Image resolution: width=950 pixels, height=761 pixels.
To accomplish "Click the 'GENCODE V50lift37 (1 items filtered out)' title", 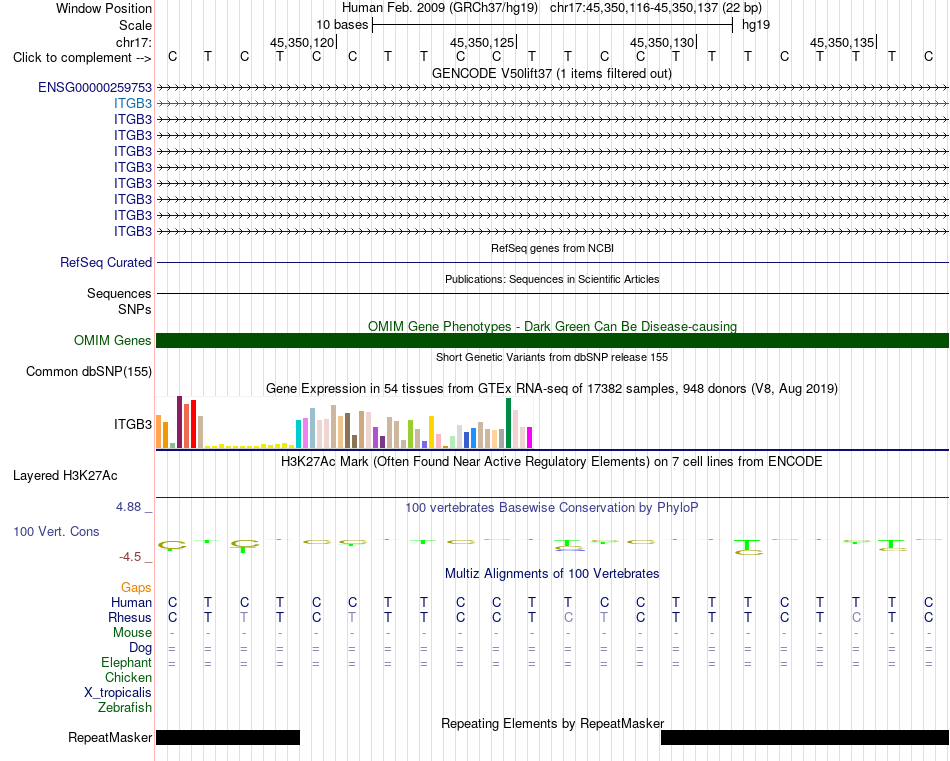I will coord(552,73).
